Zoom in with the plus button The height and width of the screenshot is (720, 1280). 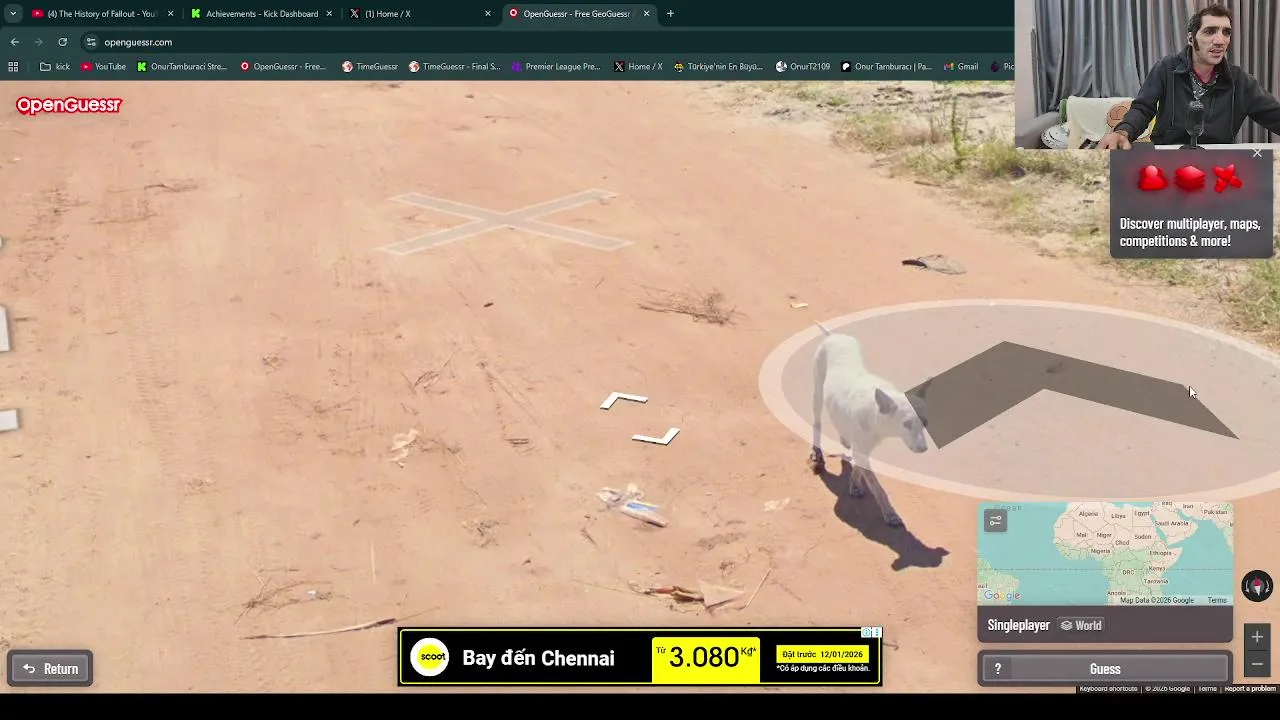click(1257, 637)
